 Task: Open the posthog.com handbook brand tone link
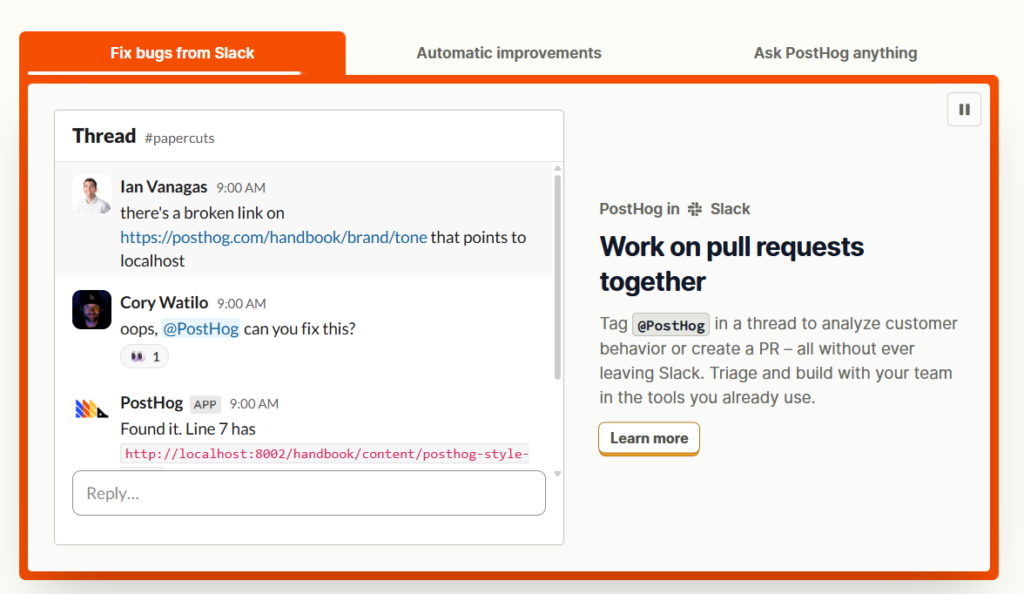coord(274,237)
